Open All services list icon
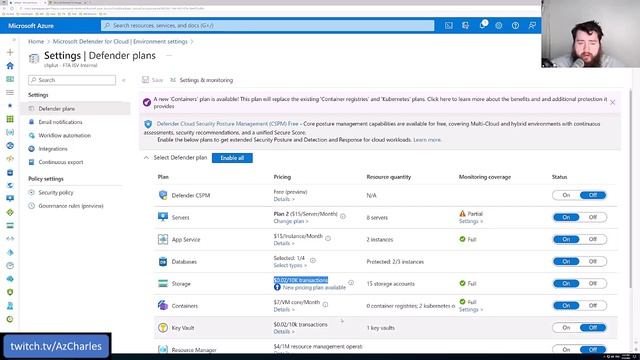Image resolution: width=640 pixels, height=360 pixels. (10, 92)
